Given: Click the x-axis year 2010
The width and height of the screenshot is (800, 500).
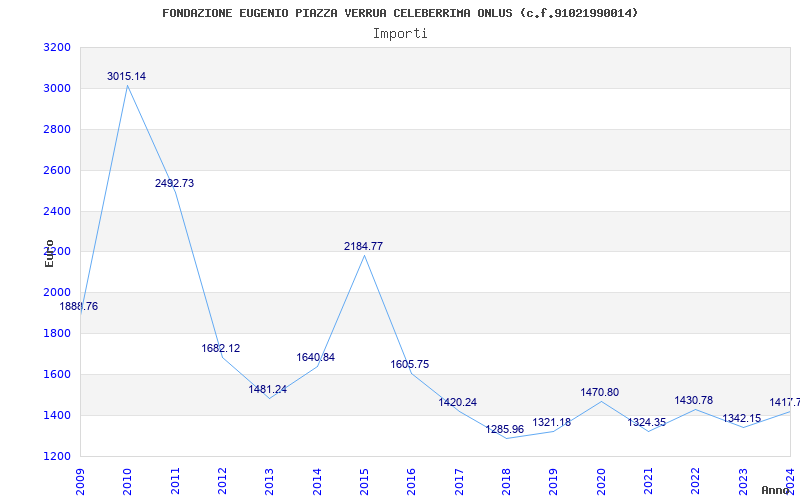Looking at the screenshot, I should click(128, 481).
